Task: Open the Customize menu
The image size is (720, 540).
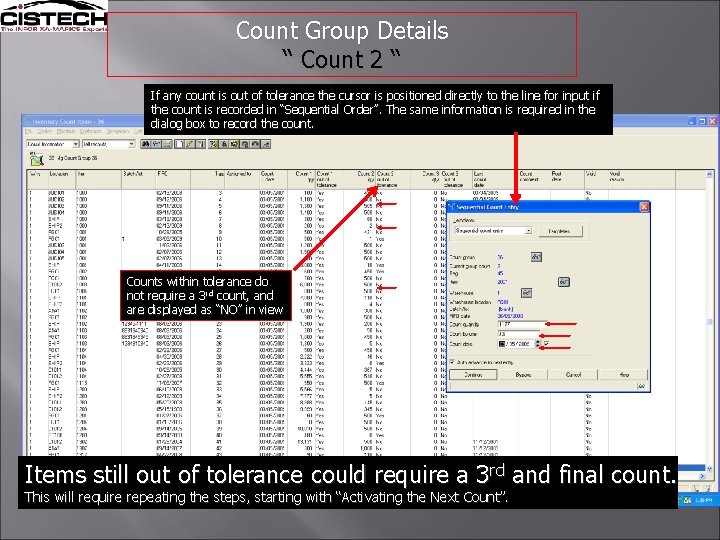Action: (x=90, y=131)
